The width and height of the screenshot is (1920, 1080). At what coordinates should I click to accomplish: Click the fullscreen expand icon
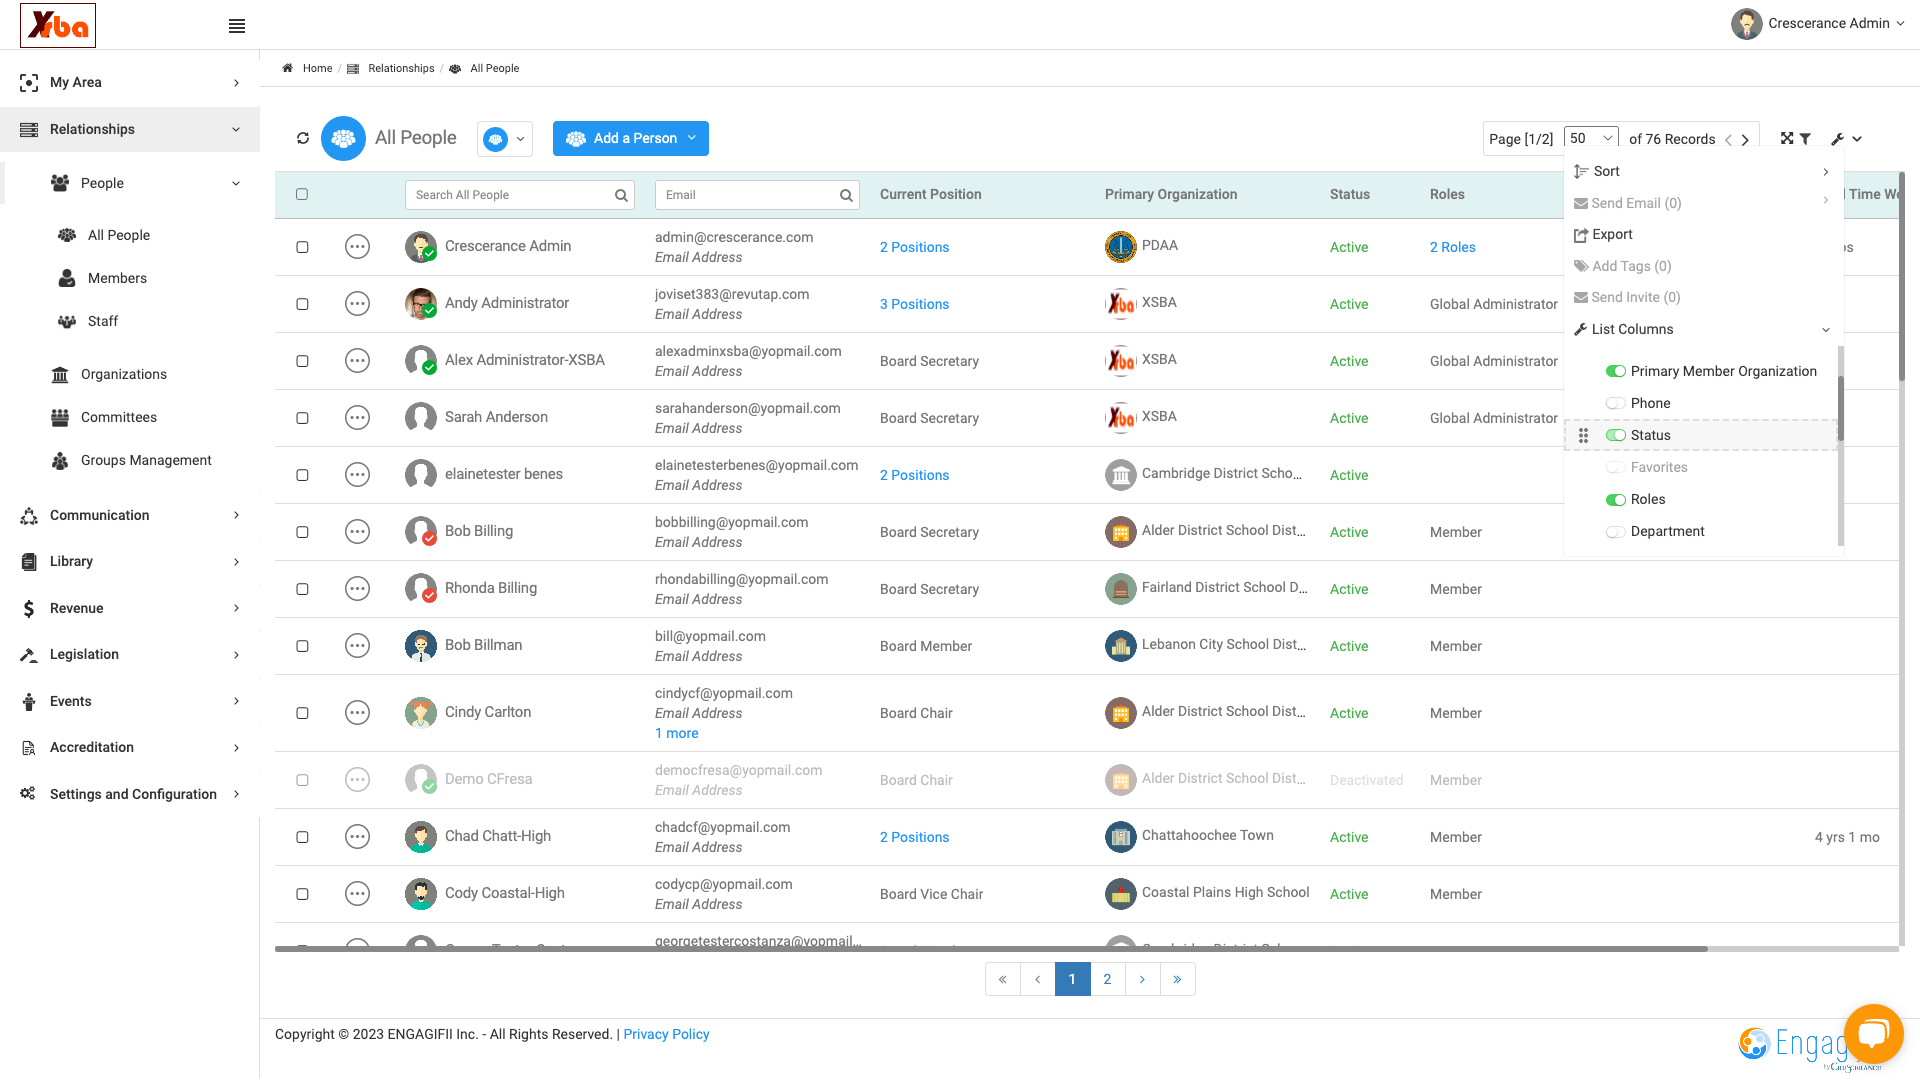[x=1787, y=138]
